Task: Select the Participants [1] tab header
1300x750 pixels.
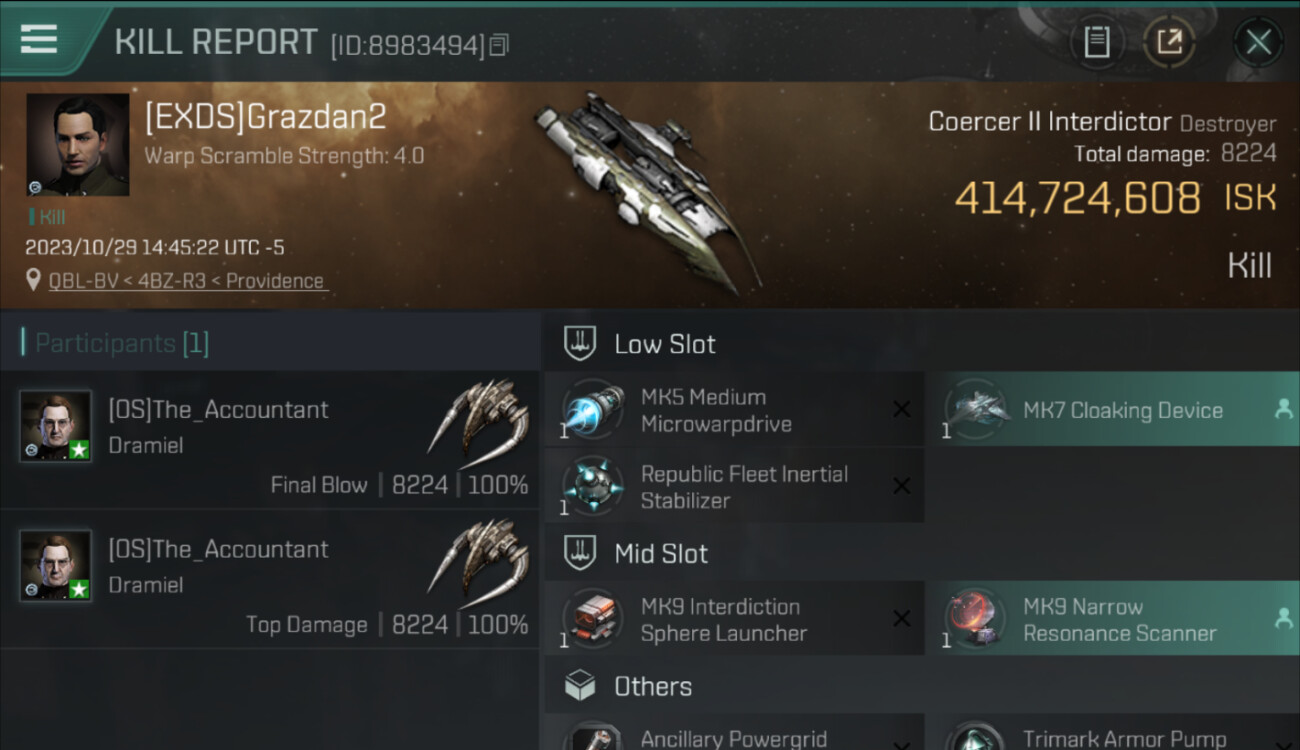Action: (122, 343)
